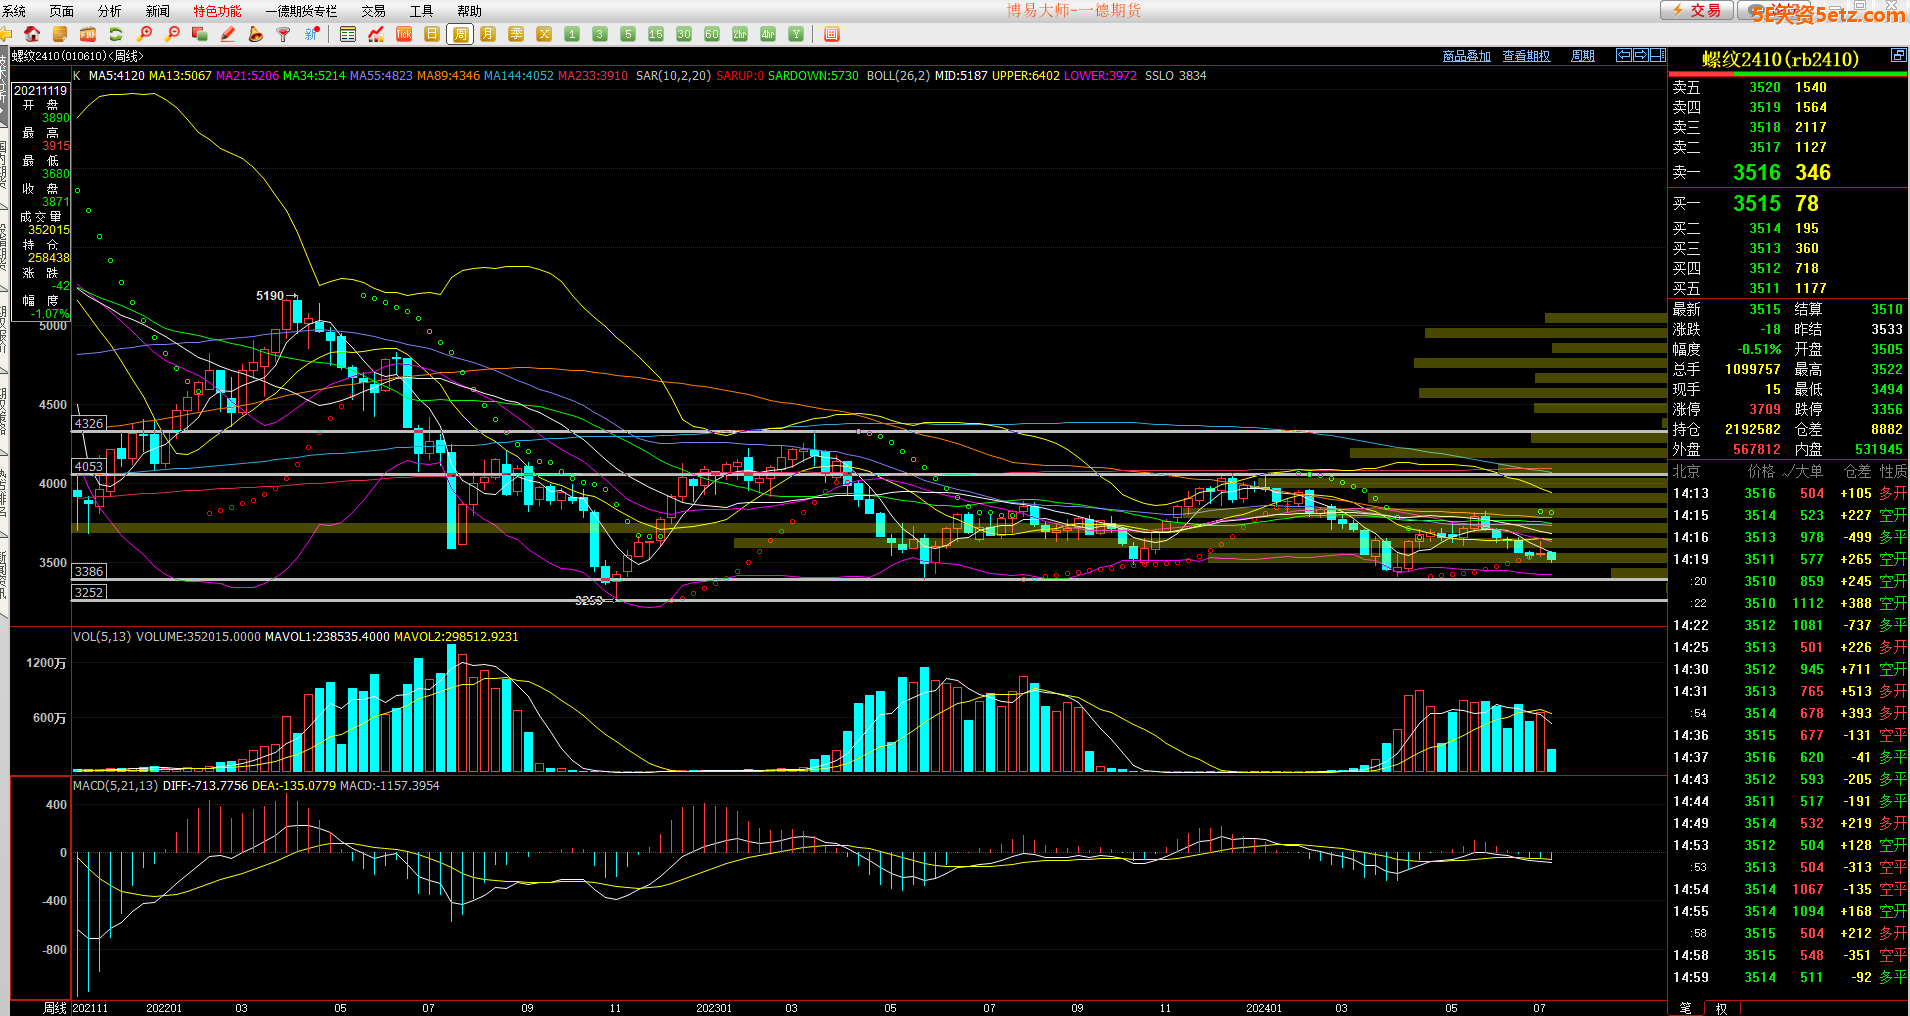1910x1016 pixels.
Task: Select the 笔 tab at panel bottom
Action: tap(1686, 1008)
